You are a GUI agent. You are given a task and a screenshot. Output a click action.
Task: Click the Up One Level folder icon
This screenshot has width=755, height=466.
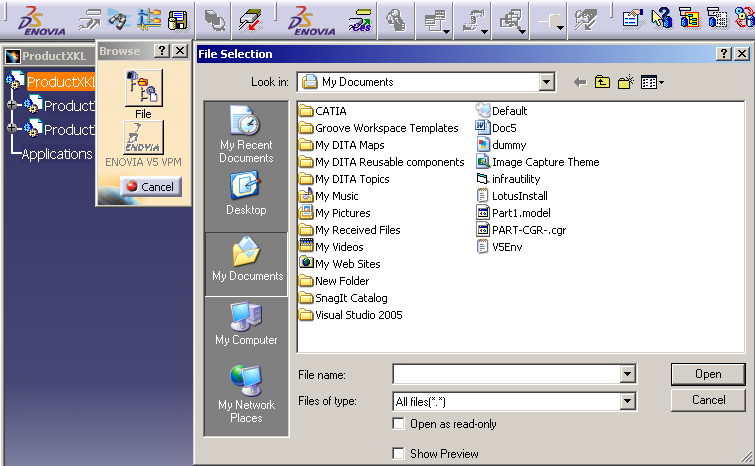click(602, 82)
